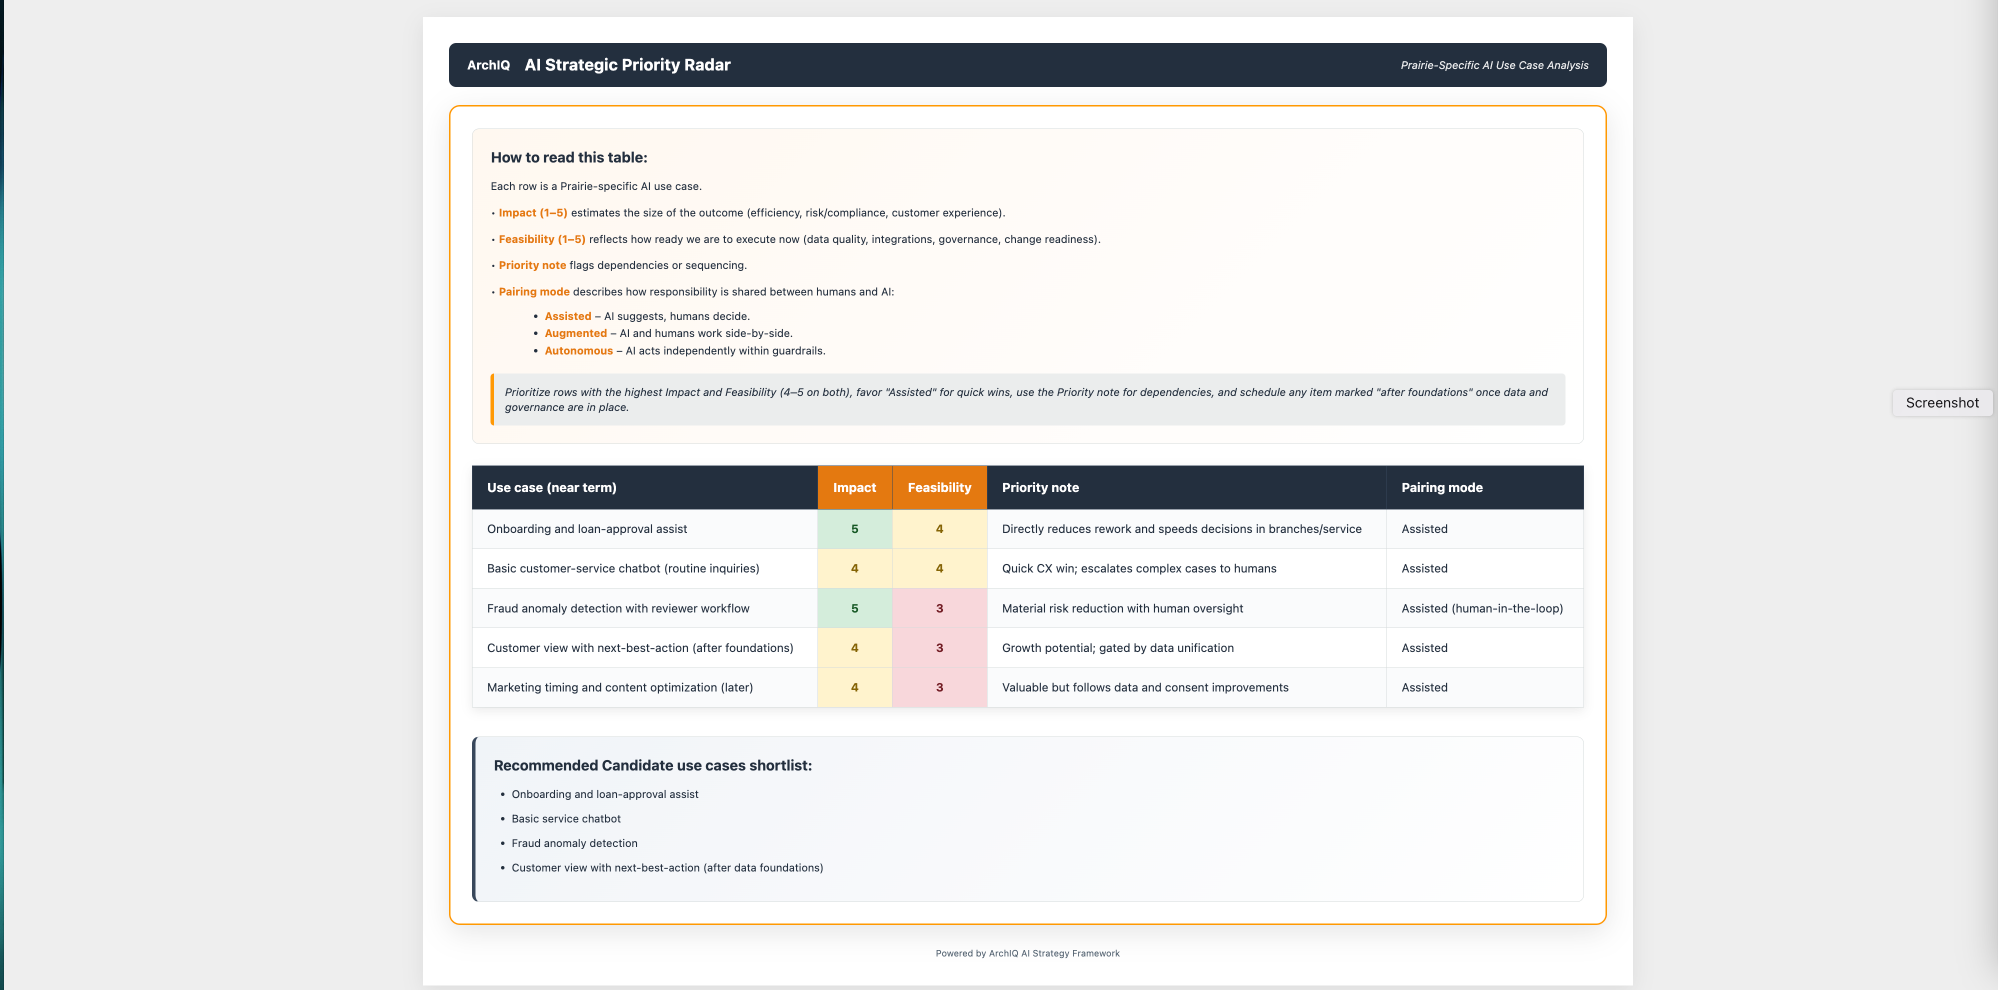Click the Feasibility 3 cell for Fraud anomaly

coord(939,608)
